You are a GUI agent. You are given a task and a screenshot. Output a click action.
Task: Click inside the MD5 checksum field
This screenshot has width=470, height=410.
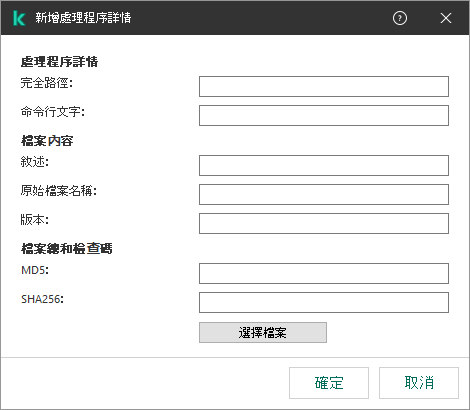click(x=324, y=274)
